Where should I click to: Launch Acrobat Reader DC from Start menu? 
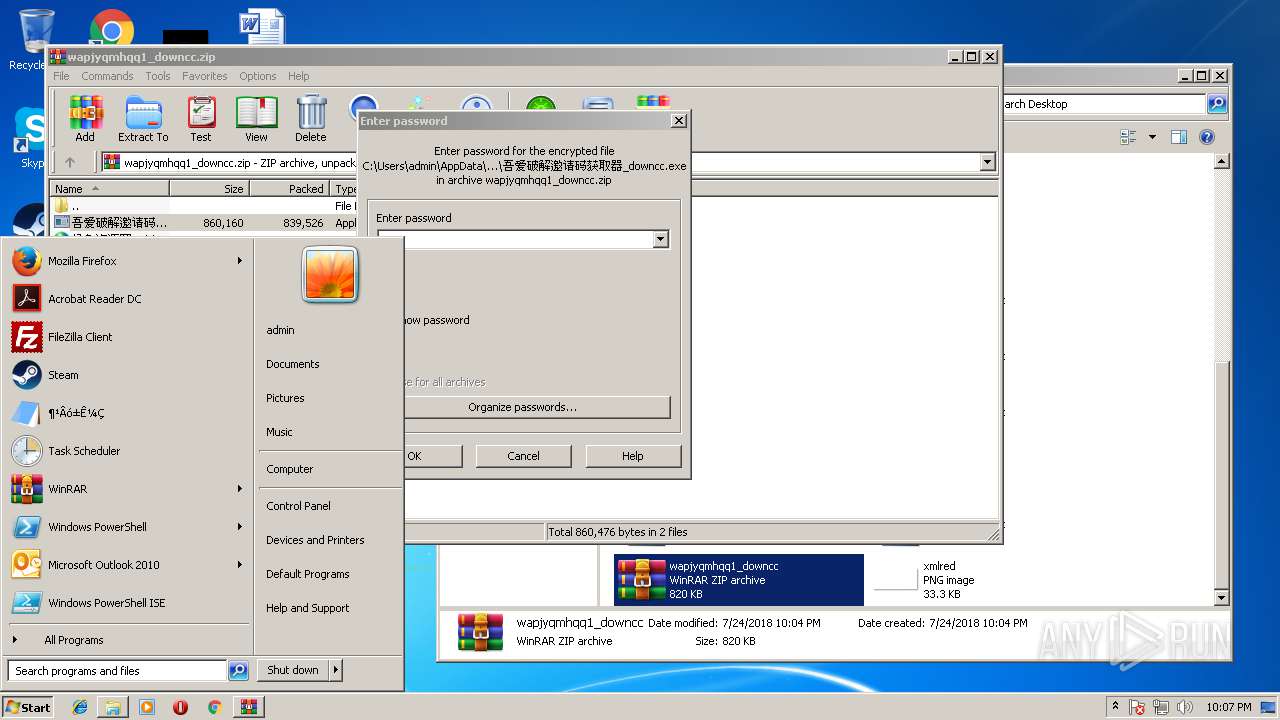click(x=127, y=299)
